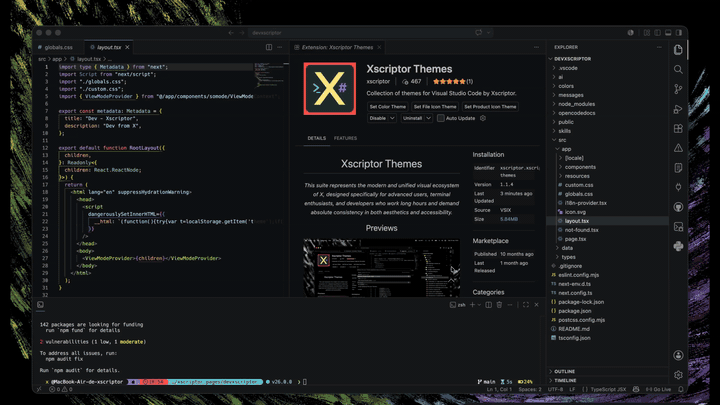The image size is (720, 405).
Task: Select the Extension: Xscriptor Themes tab
Action: pos(338,47)
